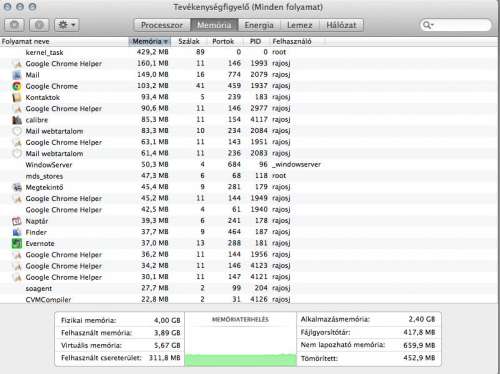Click the Naptár calendar icon
The height and width of the screenshot is (374, 500).
tap(17, 221)
